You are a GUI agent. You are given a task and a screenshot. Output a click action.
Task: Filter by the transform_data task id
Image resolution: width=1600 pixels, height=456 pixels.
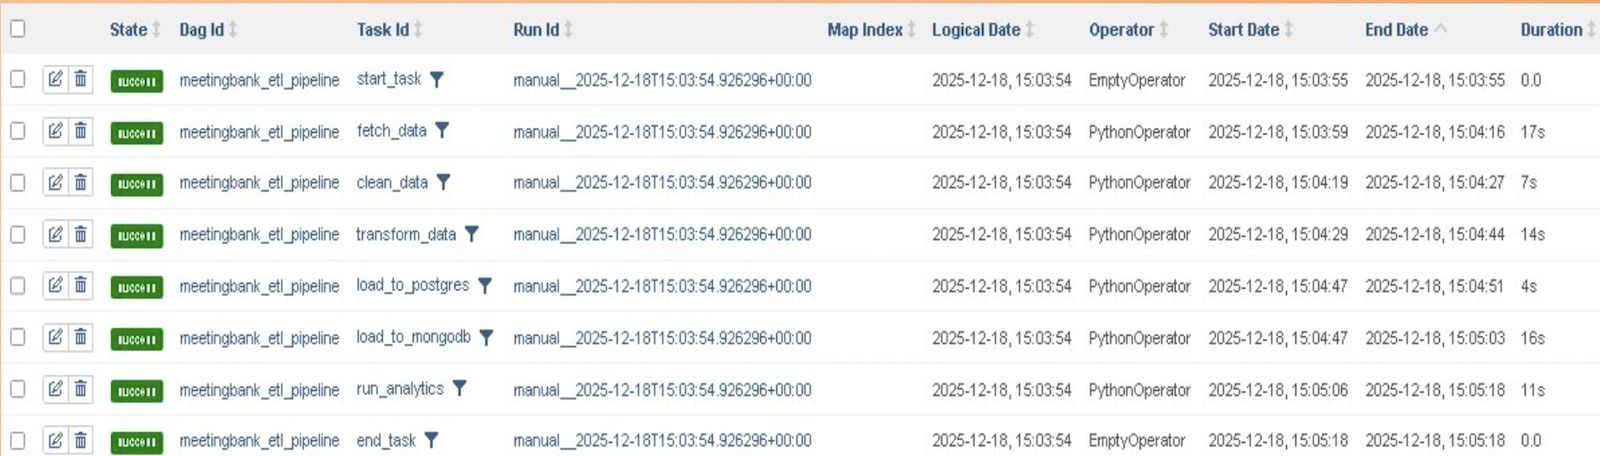[471, 234]
